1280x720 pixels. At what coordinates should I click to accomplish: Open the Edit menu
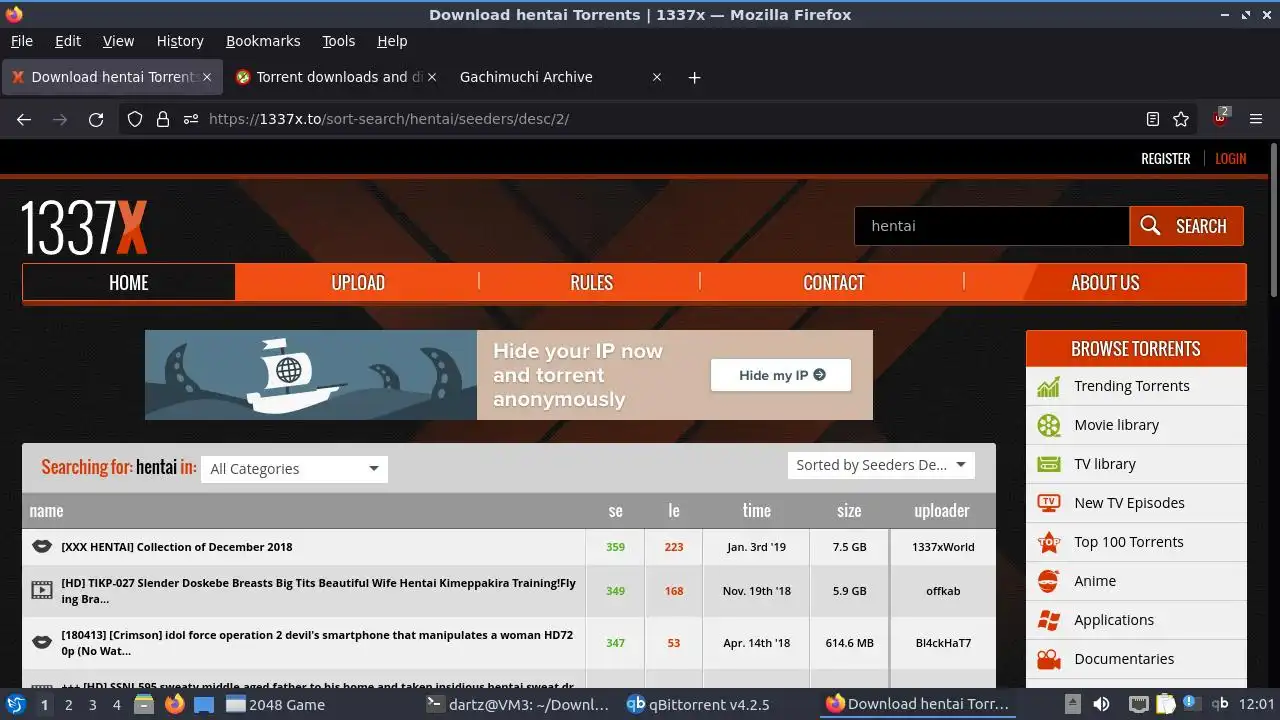(x=68, y=41)
